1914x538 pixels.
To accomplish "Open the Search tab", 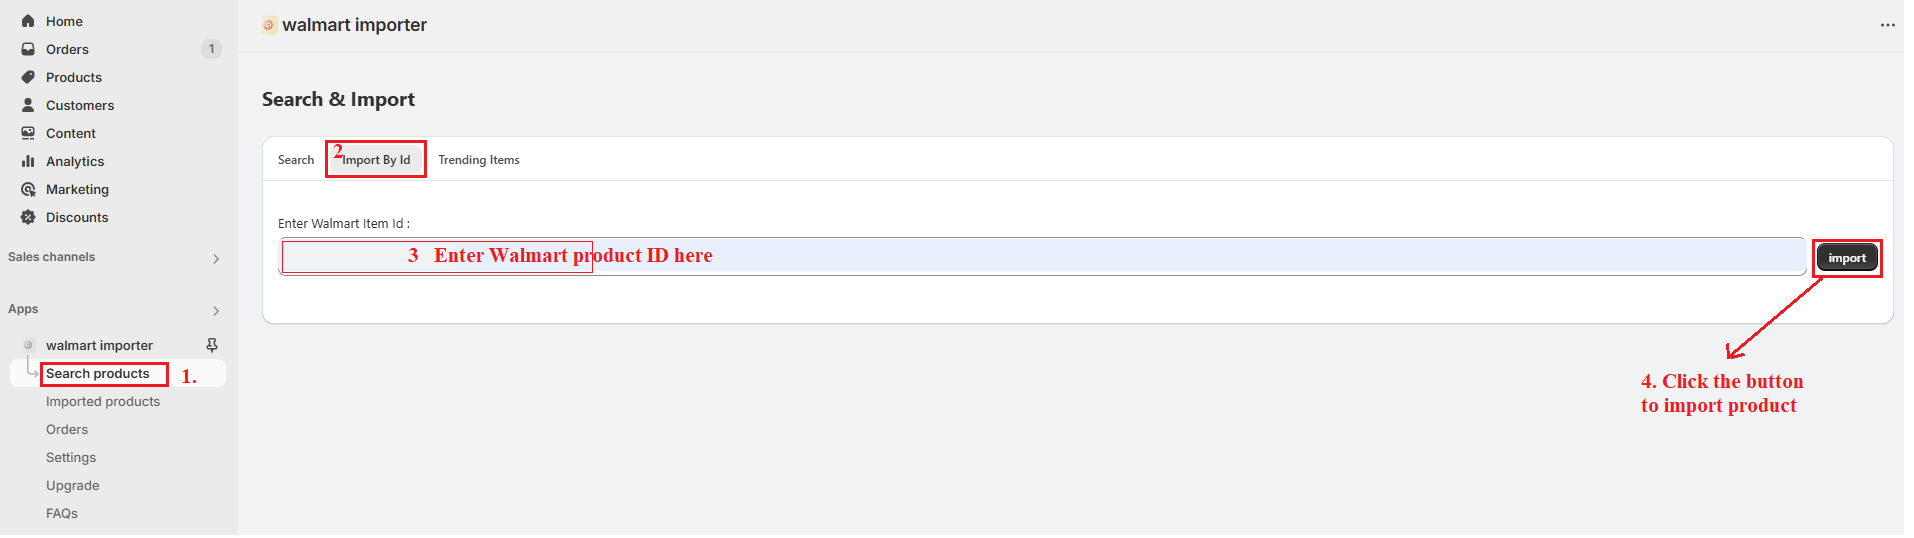I will point(296,160).
